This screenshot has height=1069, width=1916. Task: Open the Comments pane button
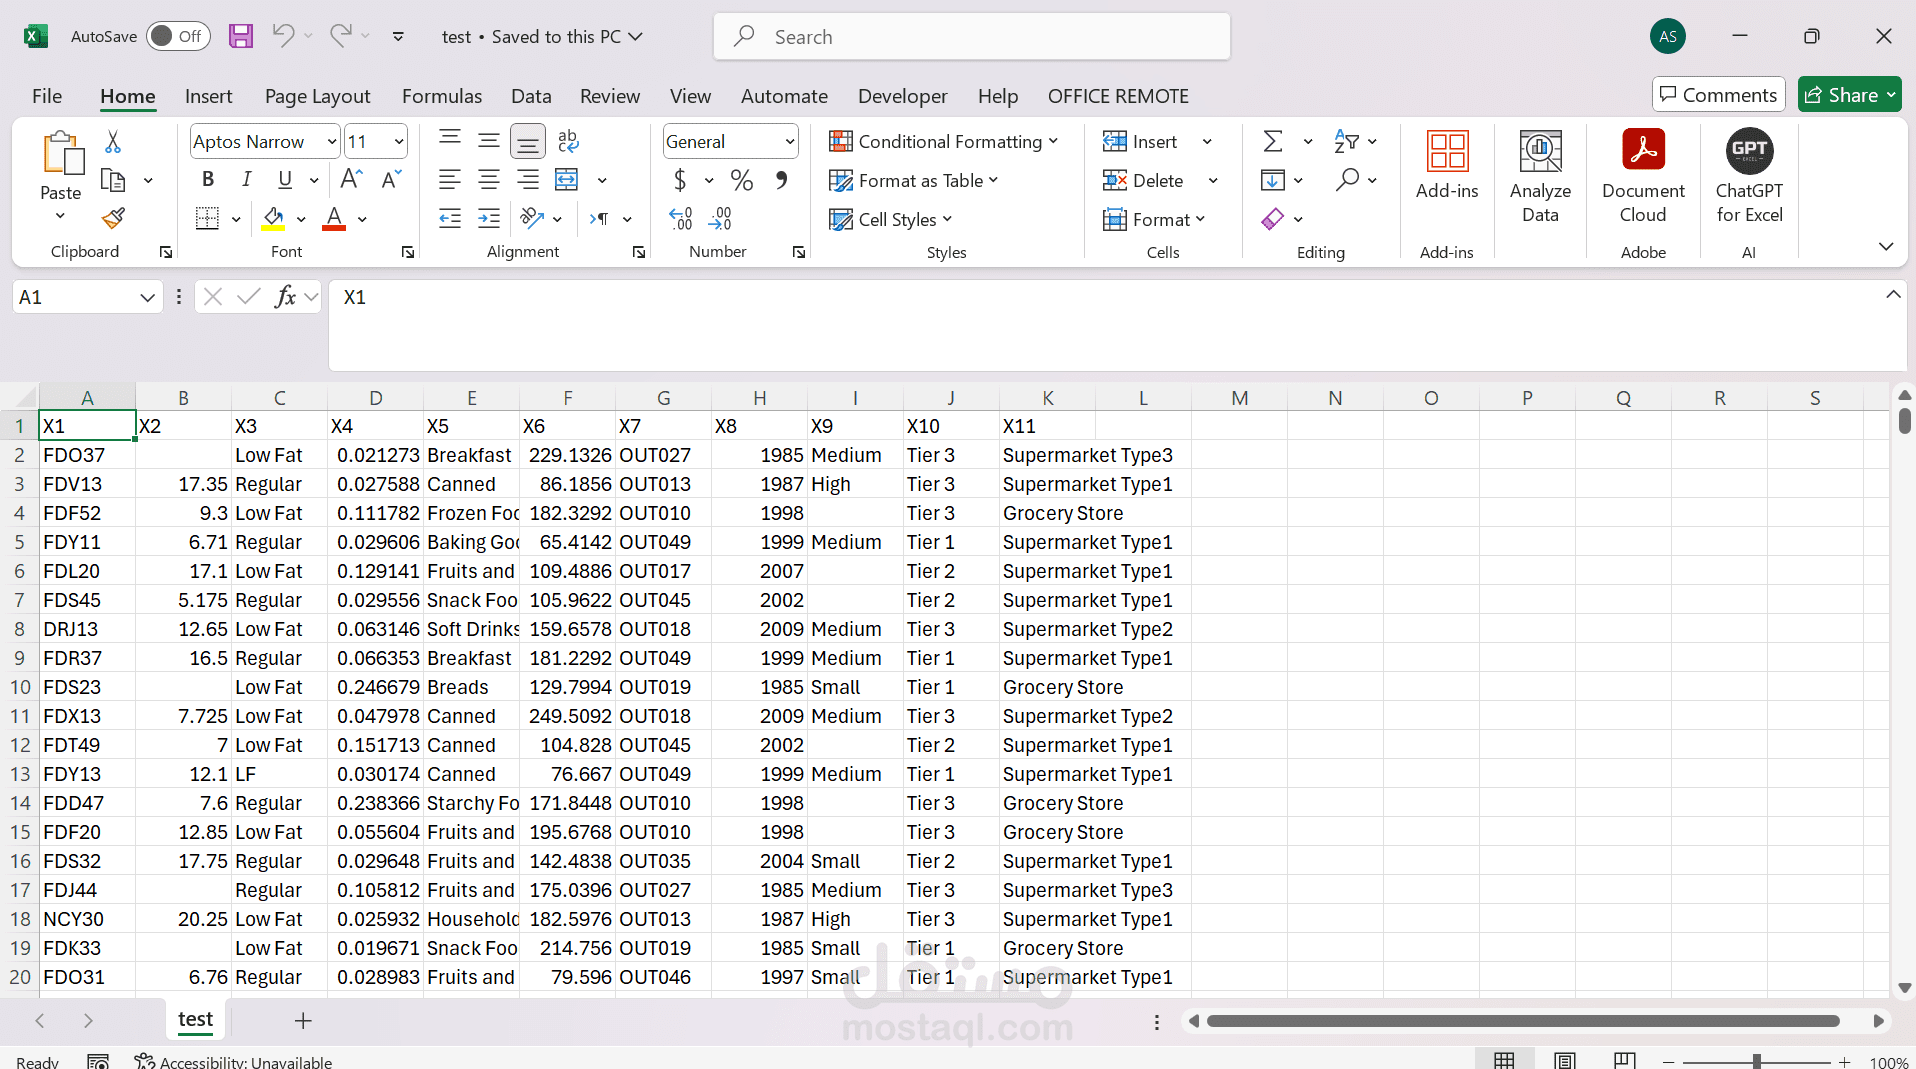[x=1718, y=95]
